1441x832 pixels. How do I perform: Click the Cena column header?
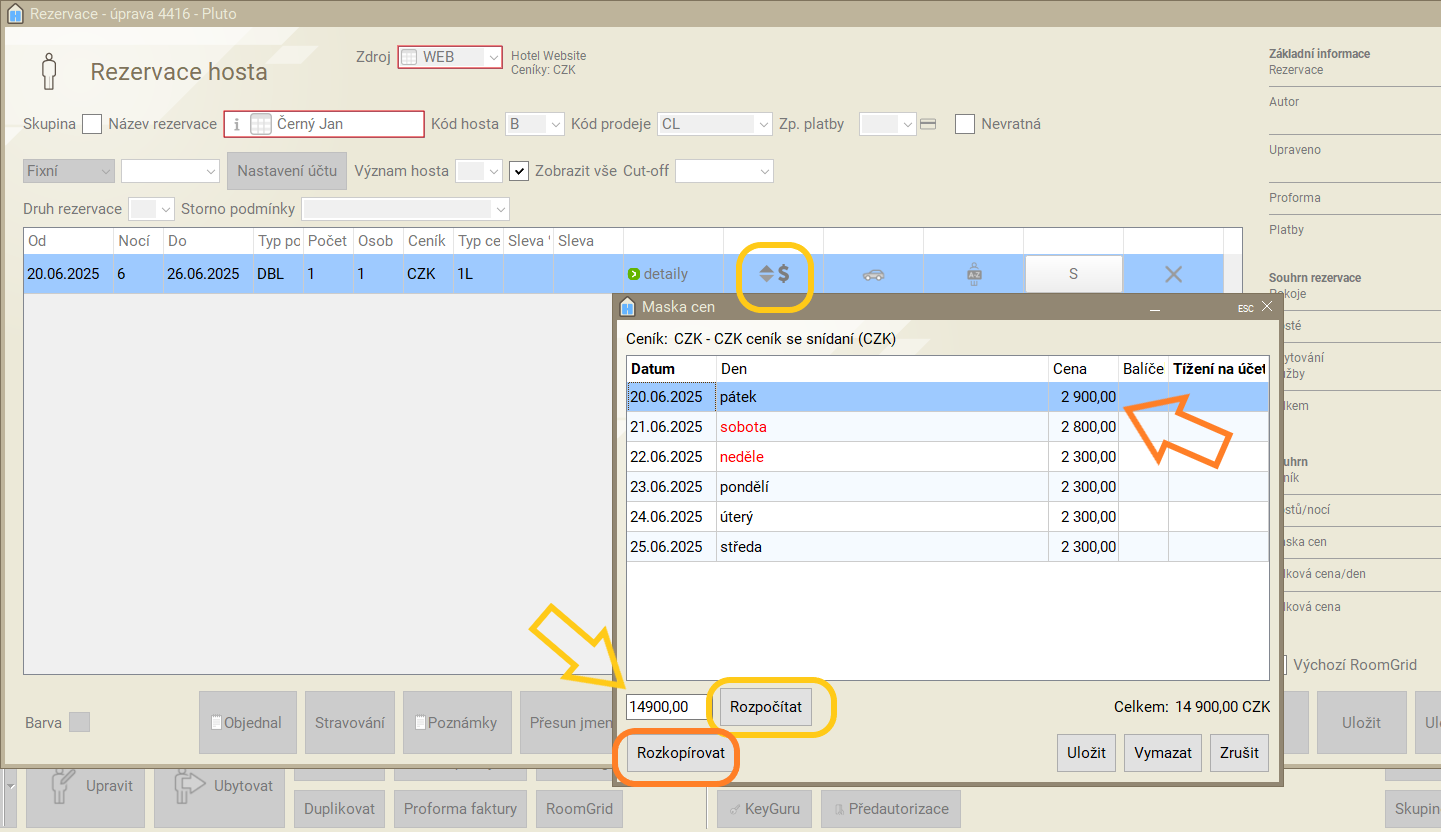pyautogui.click(x=1082, y=369)
